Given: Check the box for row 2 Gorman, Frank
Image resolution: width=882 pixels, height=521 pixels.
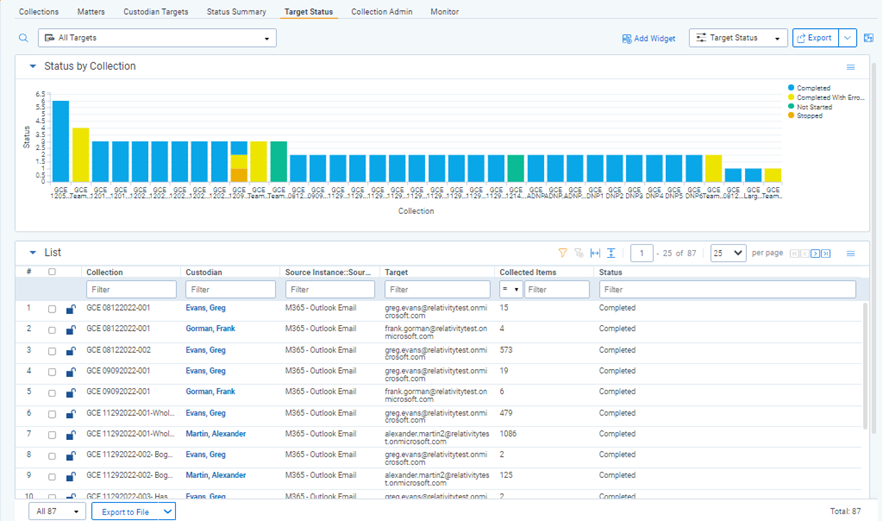Looking at the screenshot, I should click(52, 330).
